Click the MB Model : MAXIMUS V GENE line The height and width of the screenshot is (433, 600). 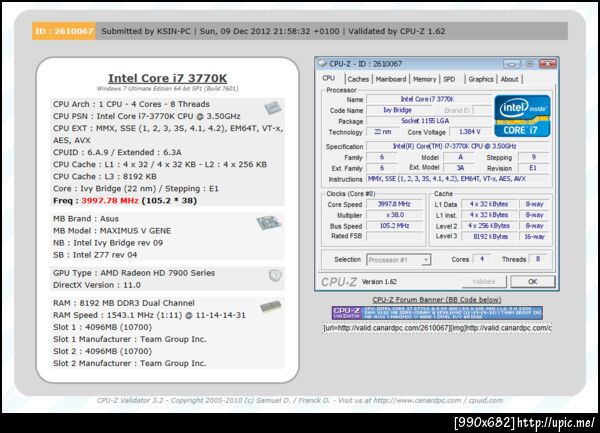112,231
